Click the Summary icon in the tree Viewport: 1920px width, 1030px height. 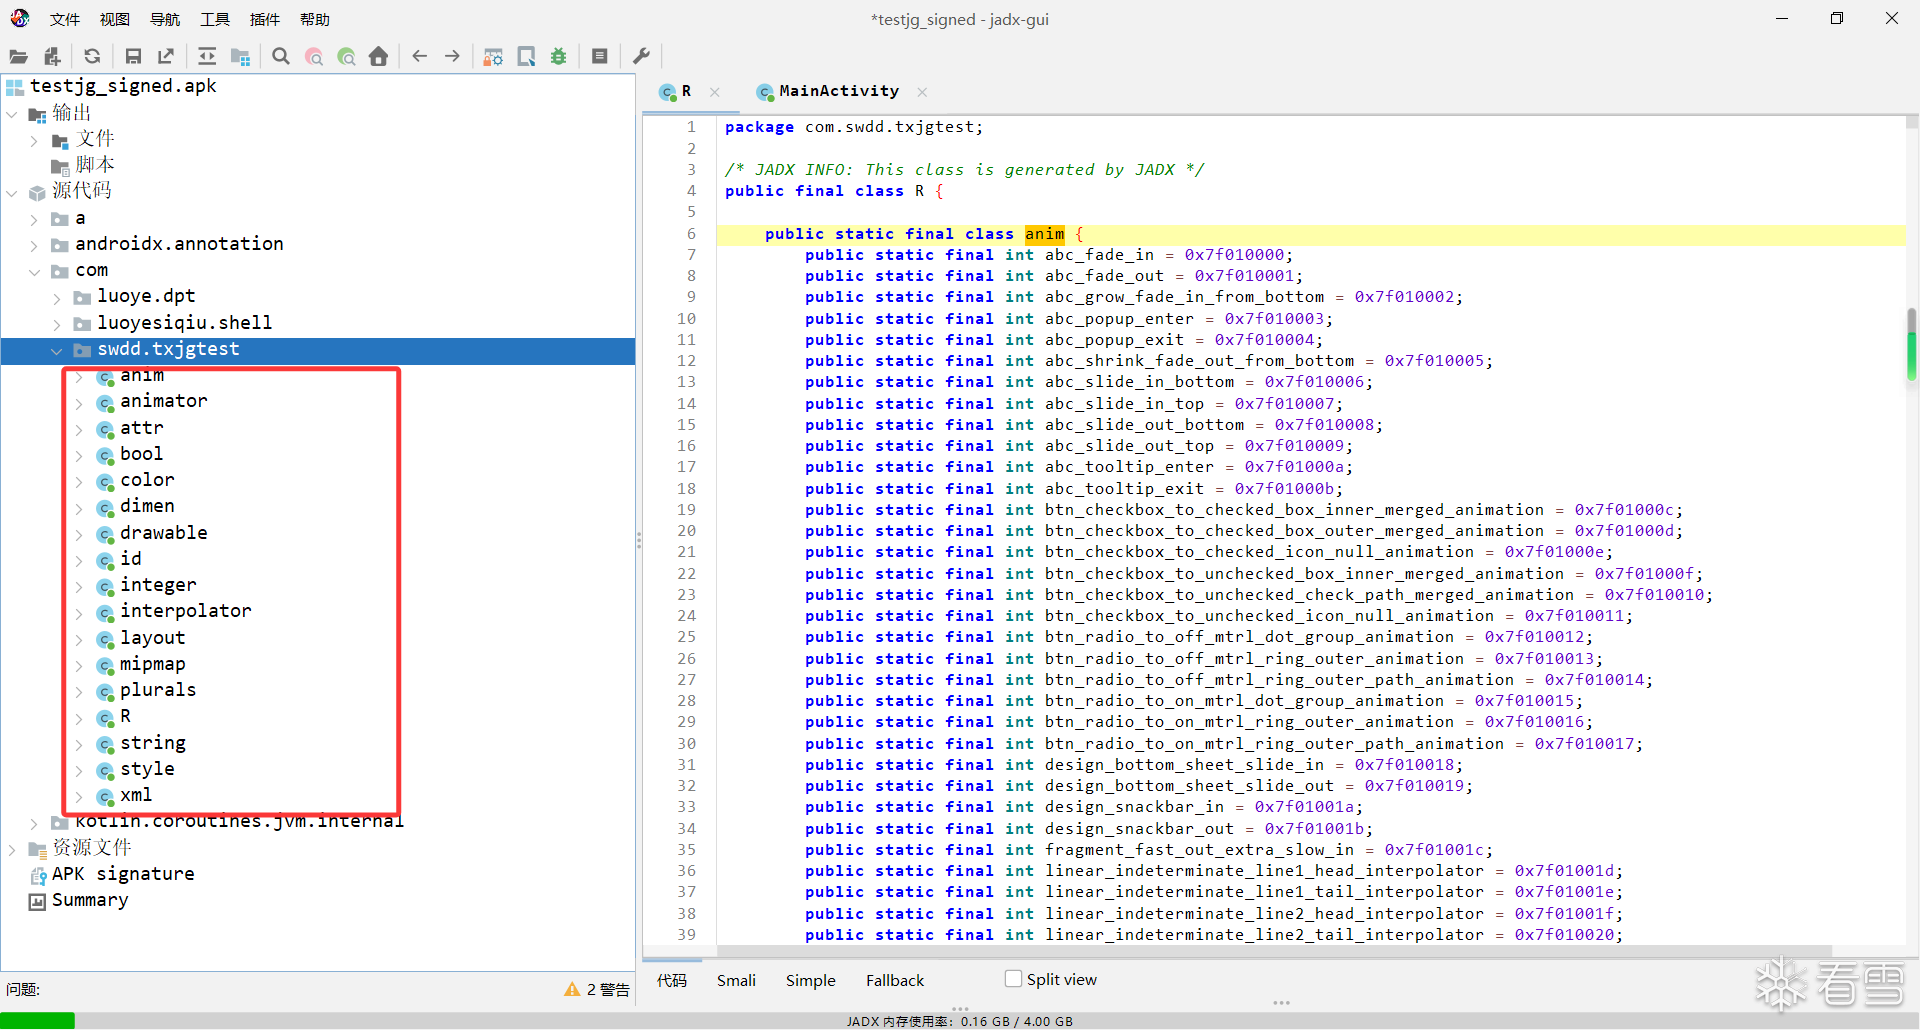[38, 902]
